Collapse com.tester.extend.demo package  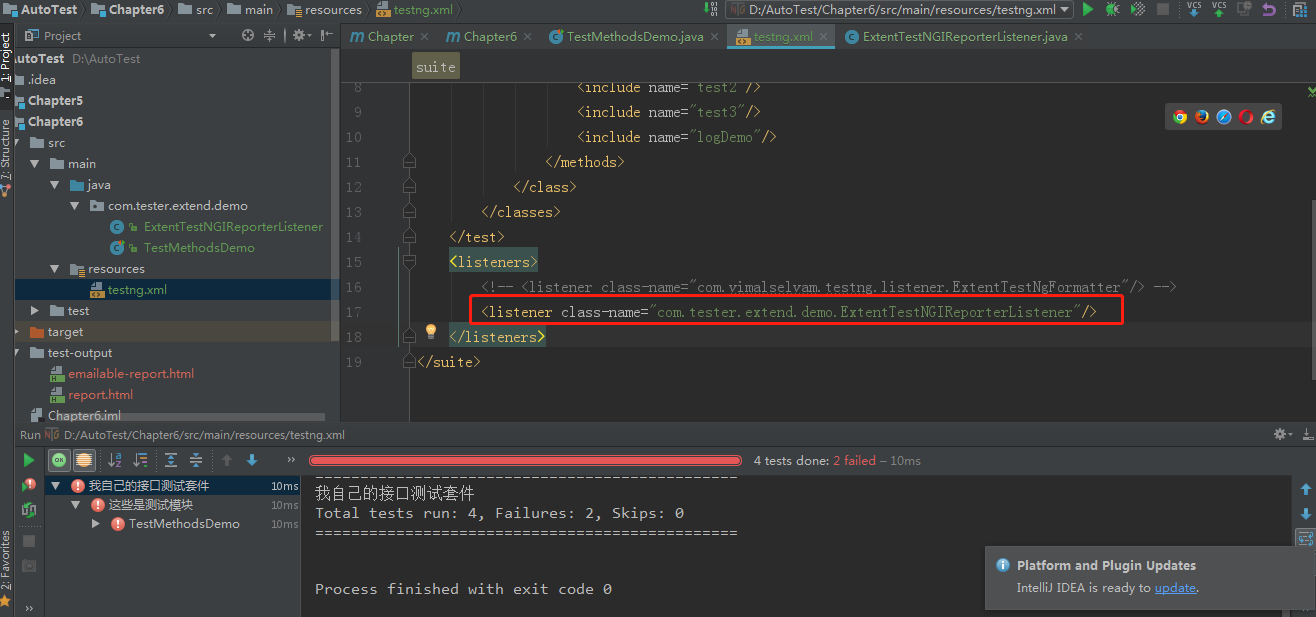click(x=75, y=206)
